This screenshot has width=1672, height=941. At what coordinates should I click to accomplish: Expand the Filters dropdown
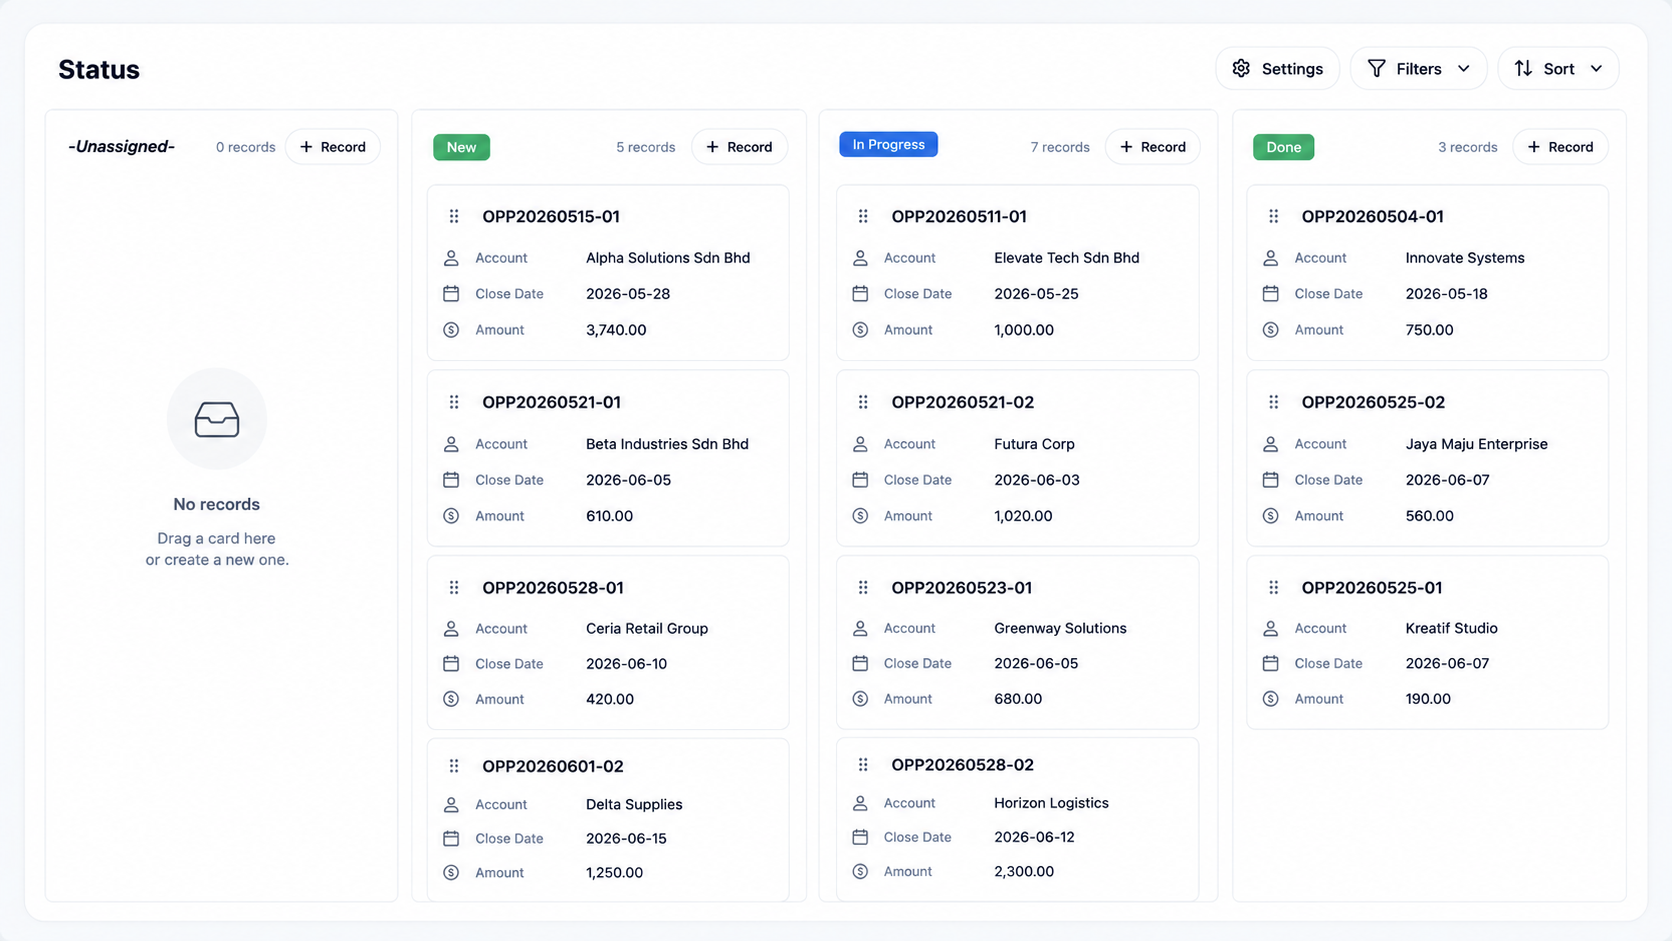pos(1418,68)
